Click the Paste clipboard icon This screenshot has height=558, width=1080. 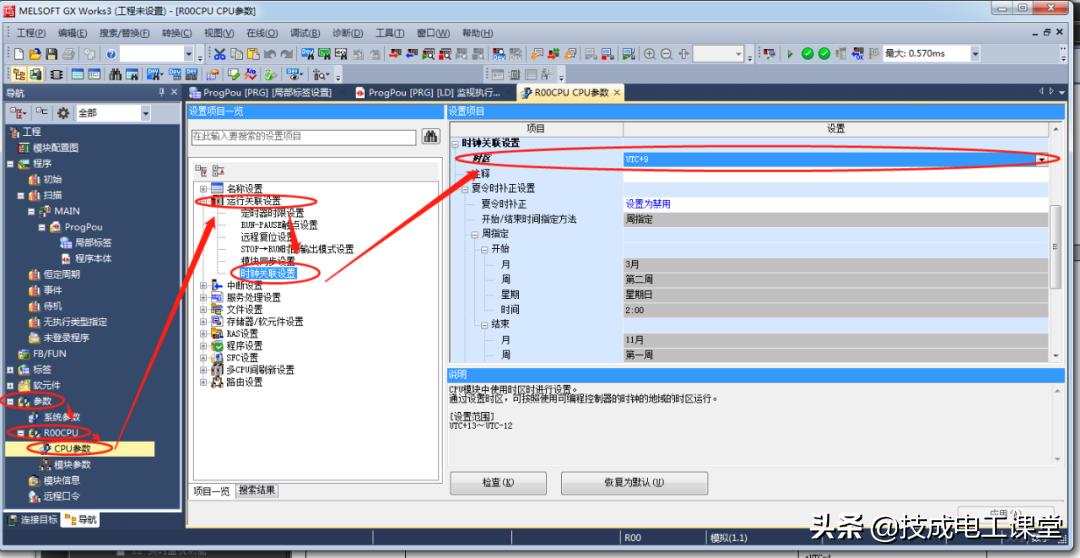point(253,54)
